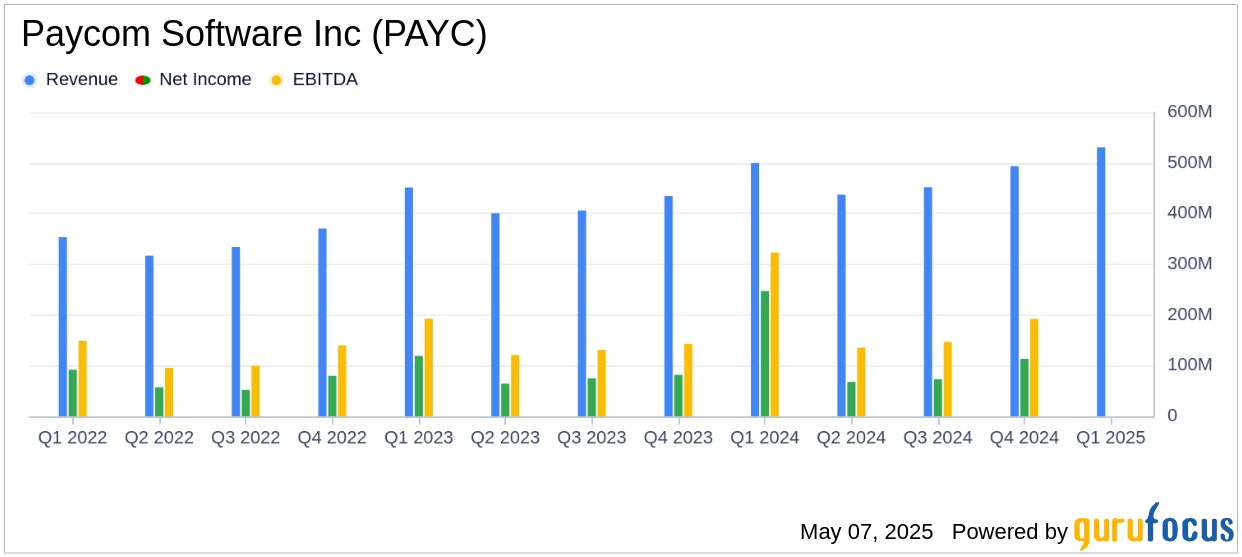Click the Q4 2022 axis label
Image resolution: width=1242 pixels, height=557 pixels.
coord(332,438)
